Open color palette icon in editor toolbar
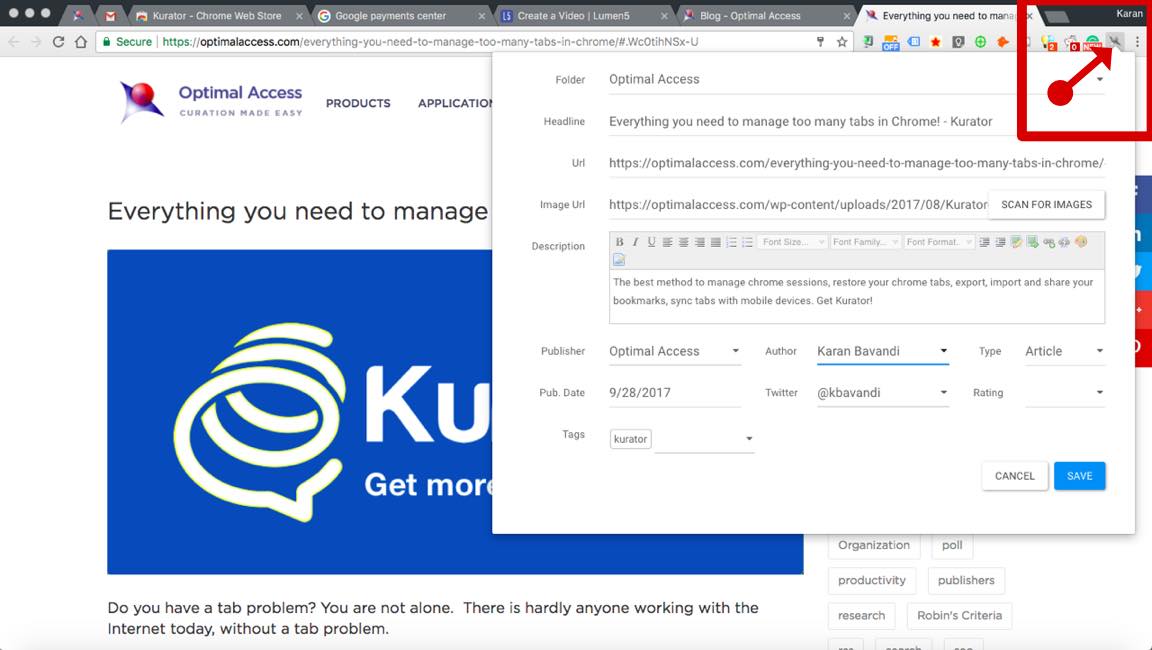Screen dimensions: 1152x650 (1081, 242)
